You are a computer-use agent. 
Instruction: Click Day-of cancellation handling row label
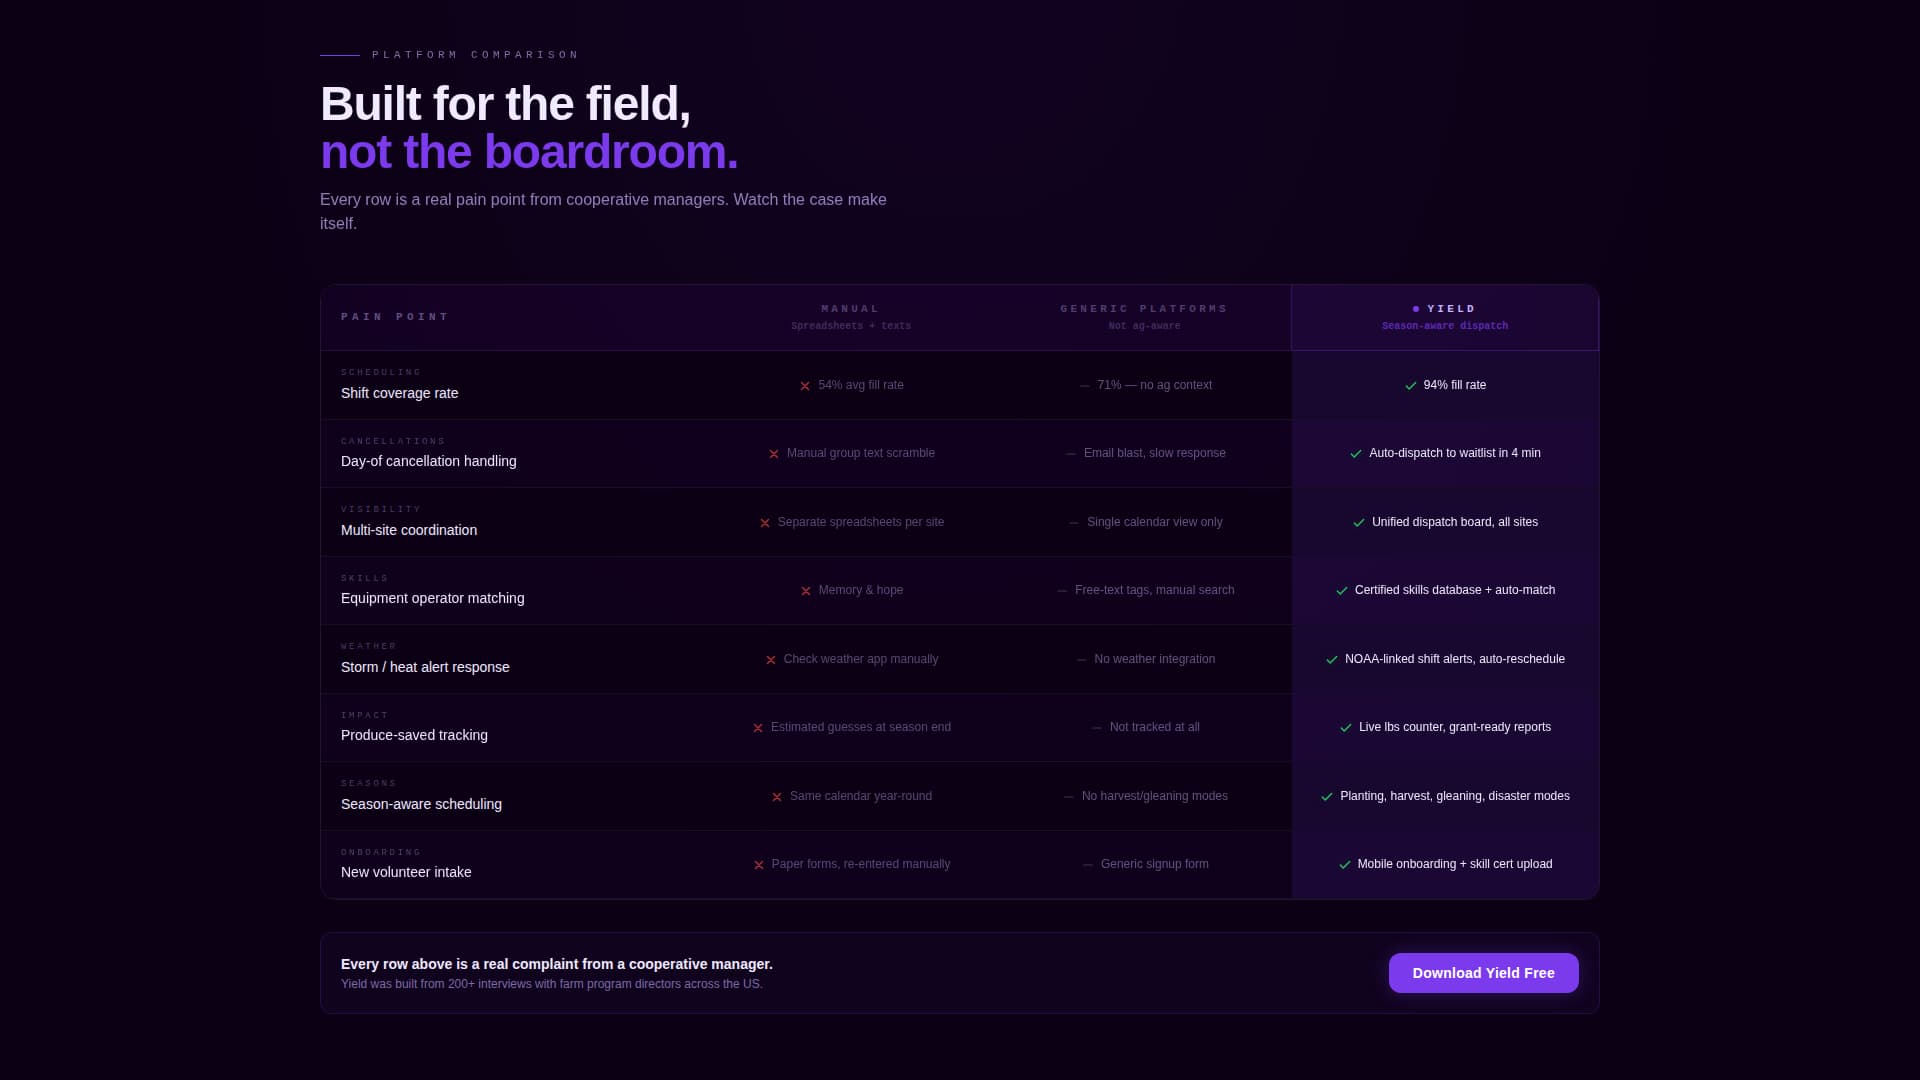click(428, 461)
